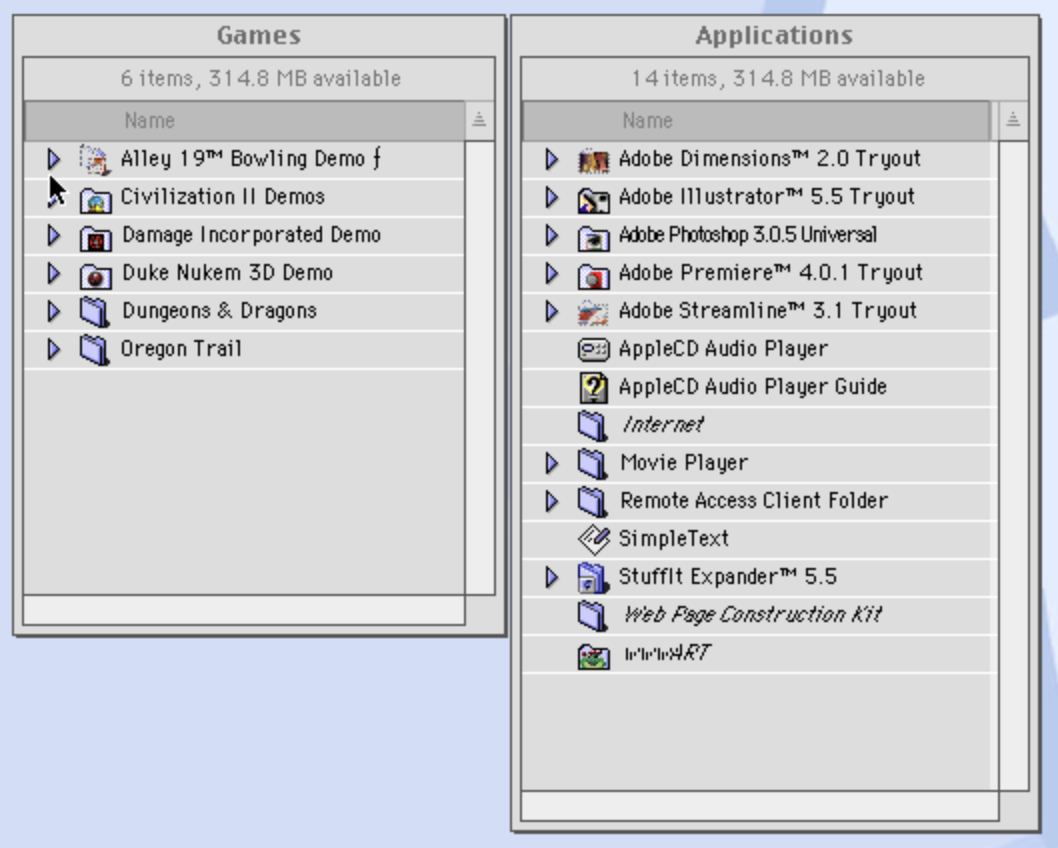This screenshot has width=1058, height=848.
Task: Toggle sort order button in Games window
Action: coord(479,121)
